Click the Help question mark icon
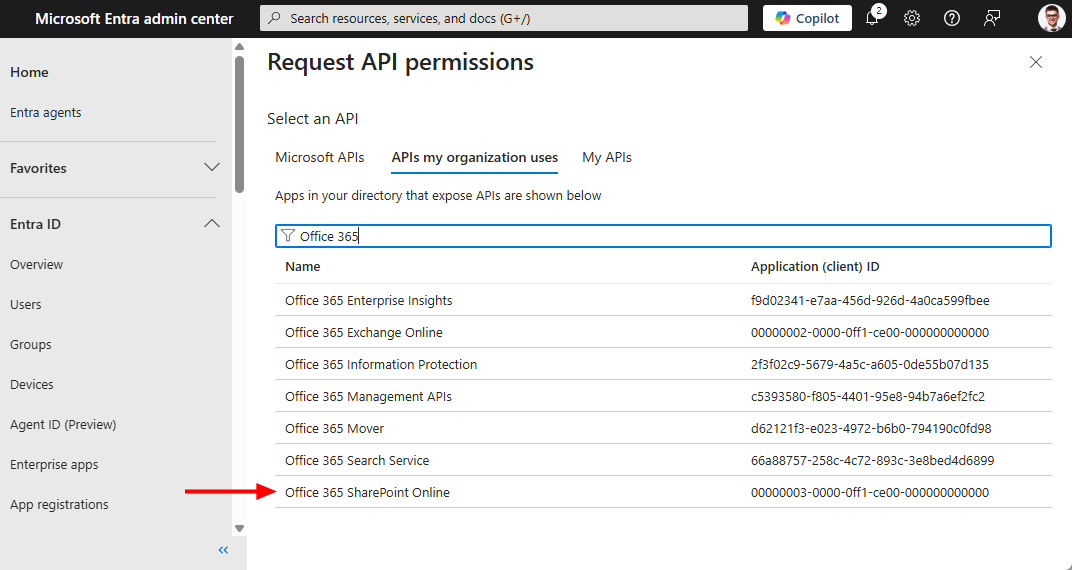 point(952,18)
